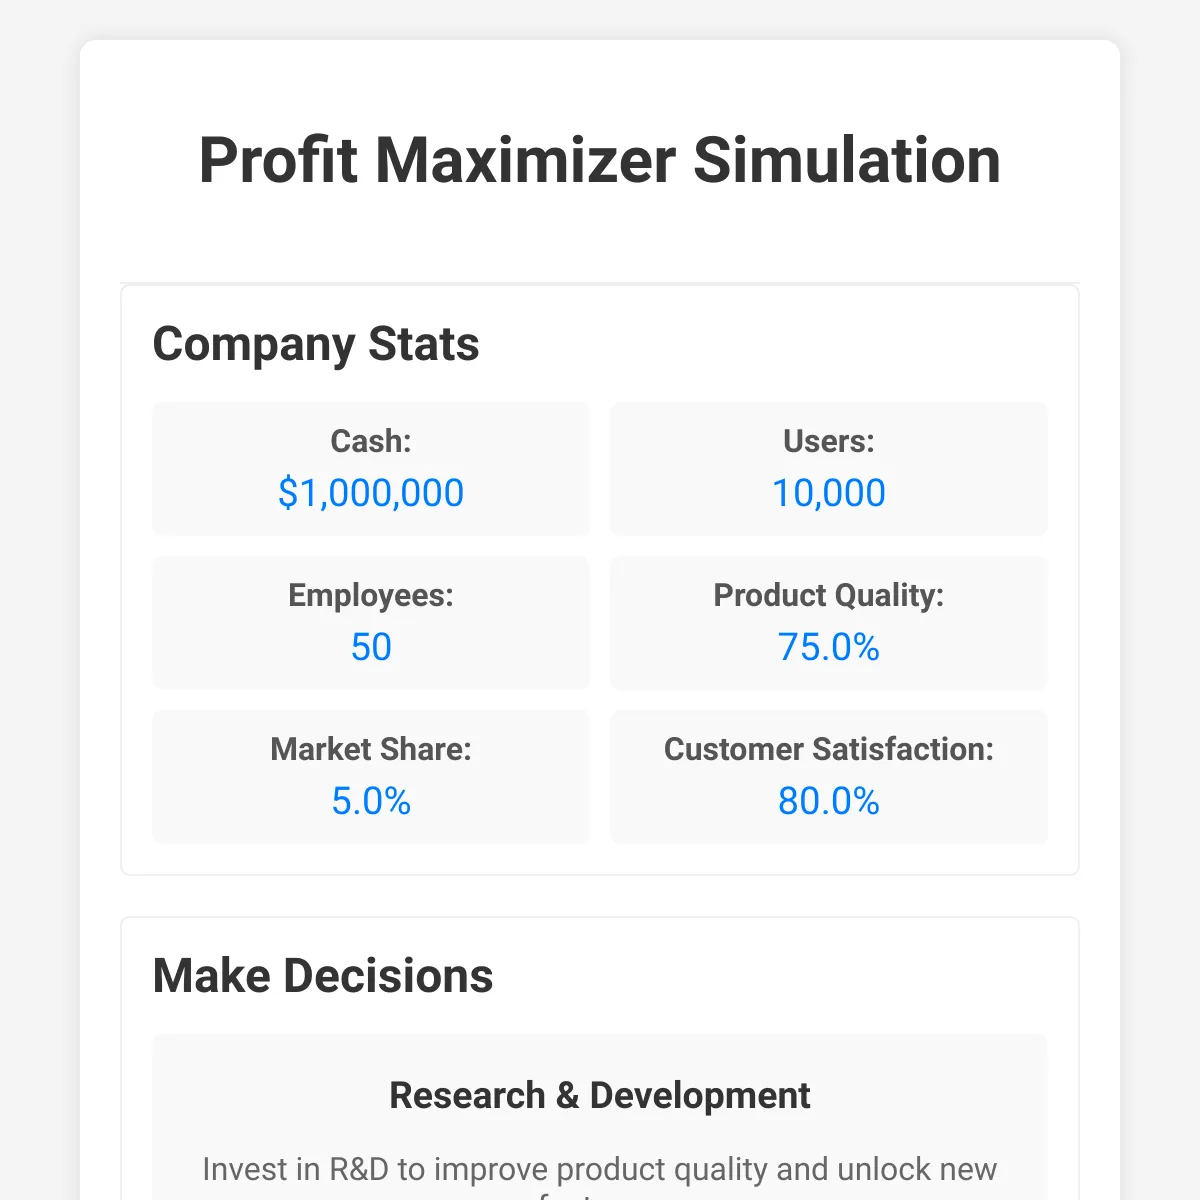Click the R&D investment description text
This screenshot has width=1200, height=1200.
click(600, 1168)
